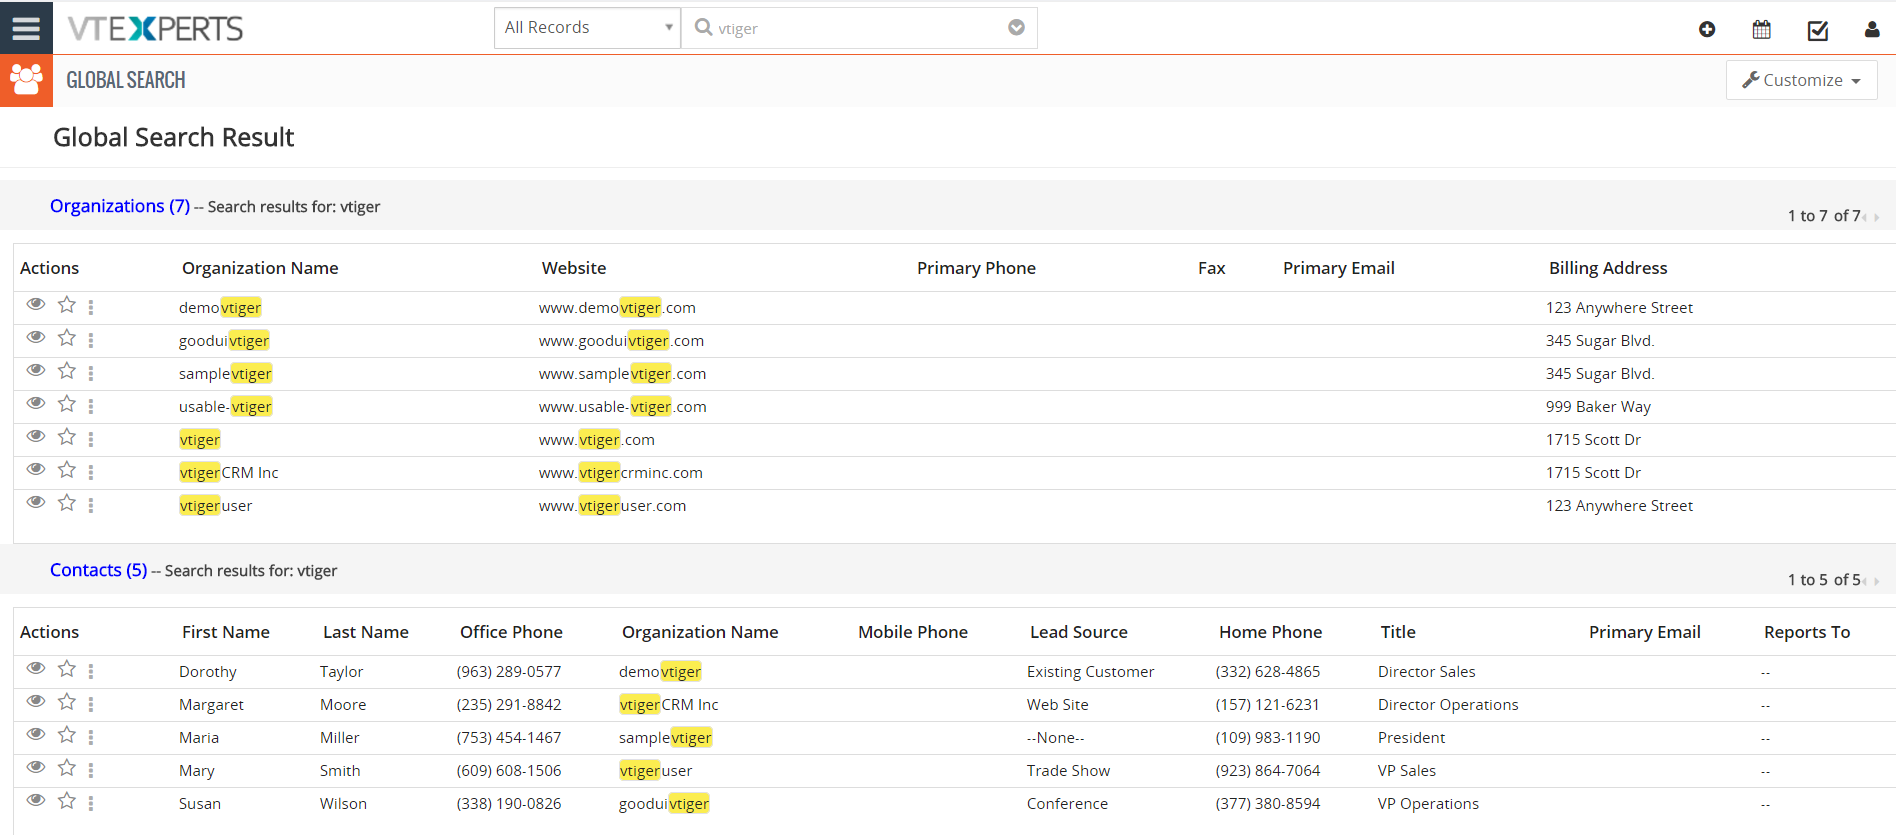Click the orange Global Search module icon
This screenshot has width=1896, height=835.
pyautogui.click(x=26, y=80)
